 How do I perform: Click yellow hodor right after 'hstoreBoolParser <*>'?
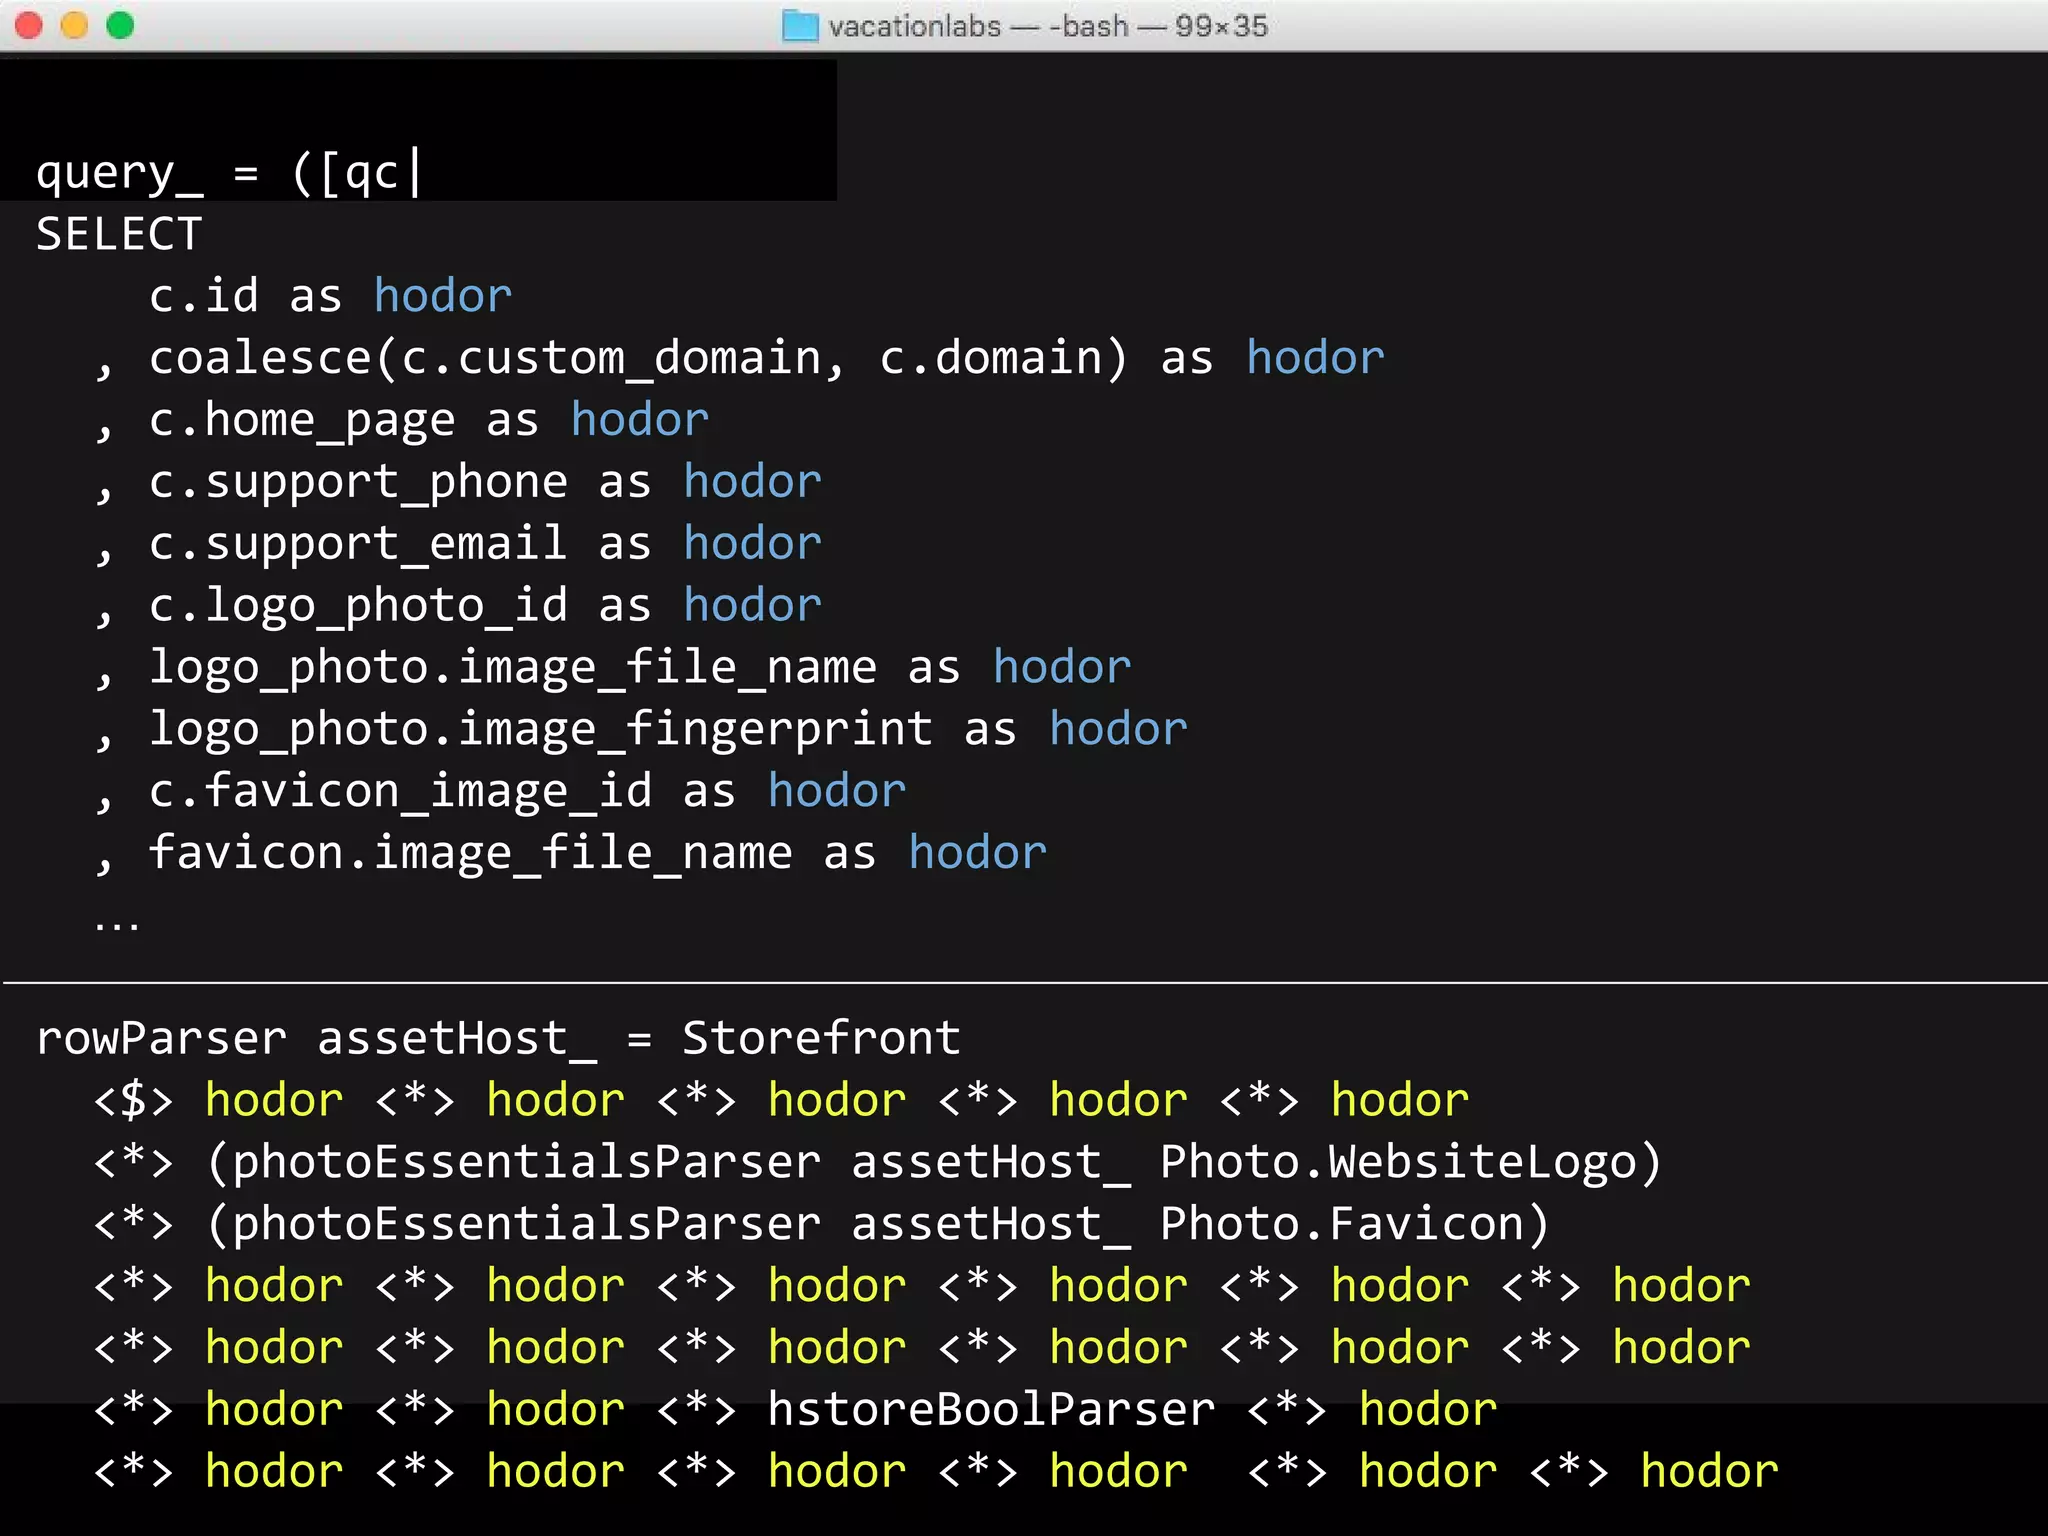pyautogui.click(x=1428, y=1410)
